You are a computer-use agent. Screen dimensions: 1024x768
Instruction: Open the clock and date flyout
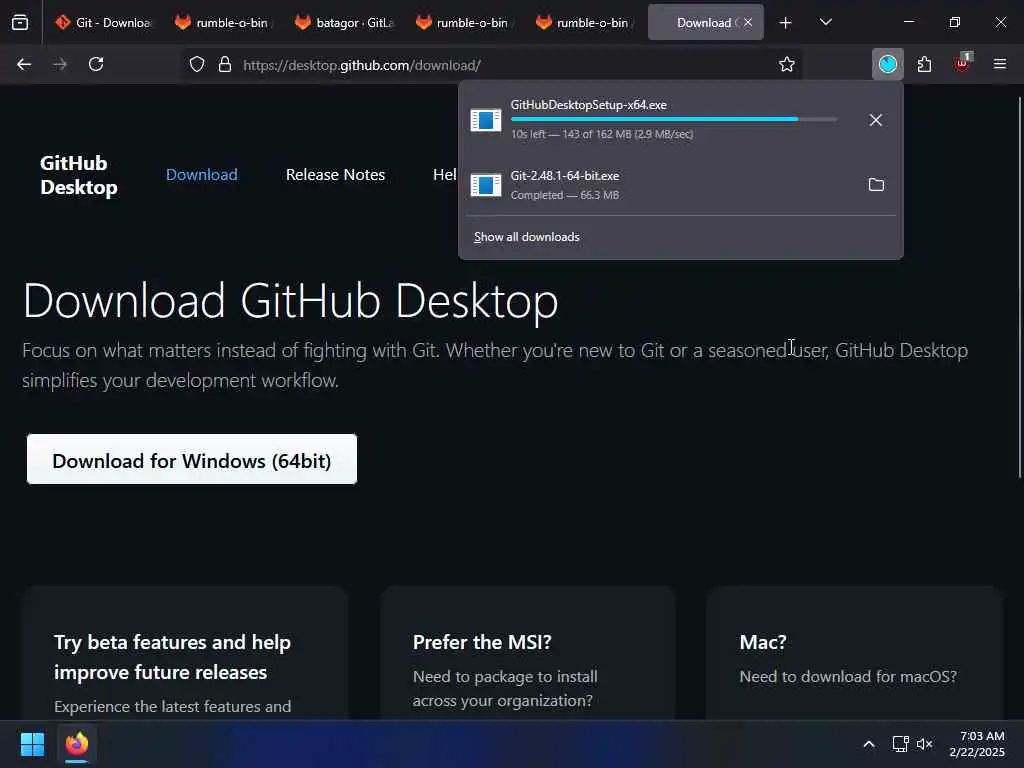click(x=977, y=744)
